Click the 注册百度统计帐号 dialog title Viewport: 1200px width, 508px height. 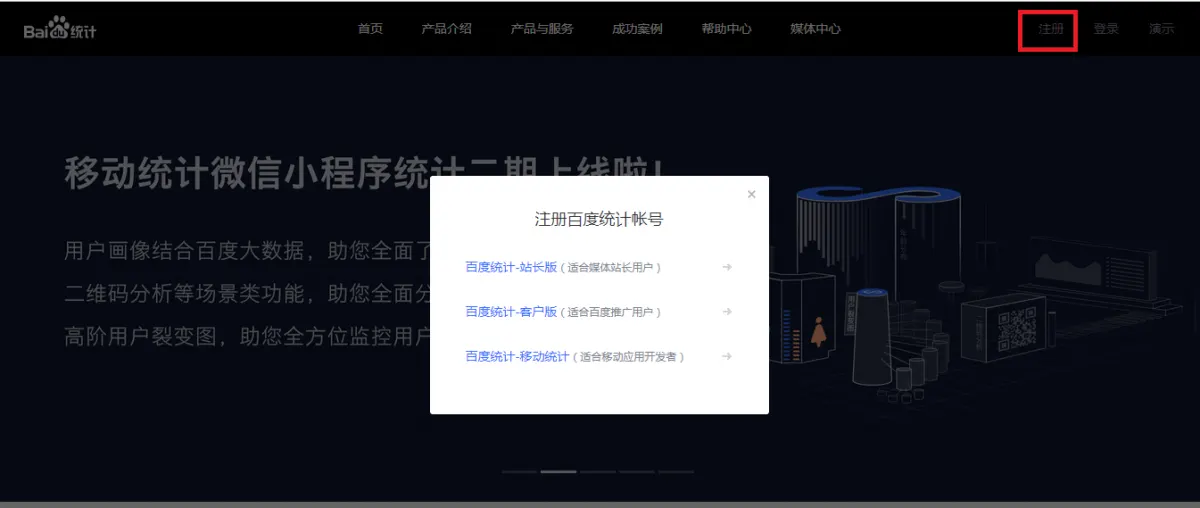pos(599,219)
